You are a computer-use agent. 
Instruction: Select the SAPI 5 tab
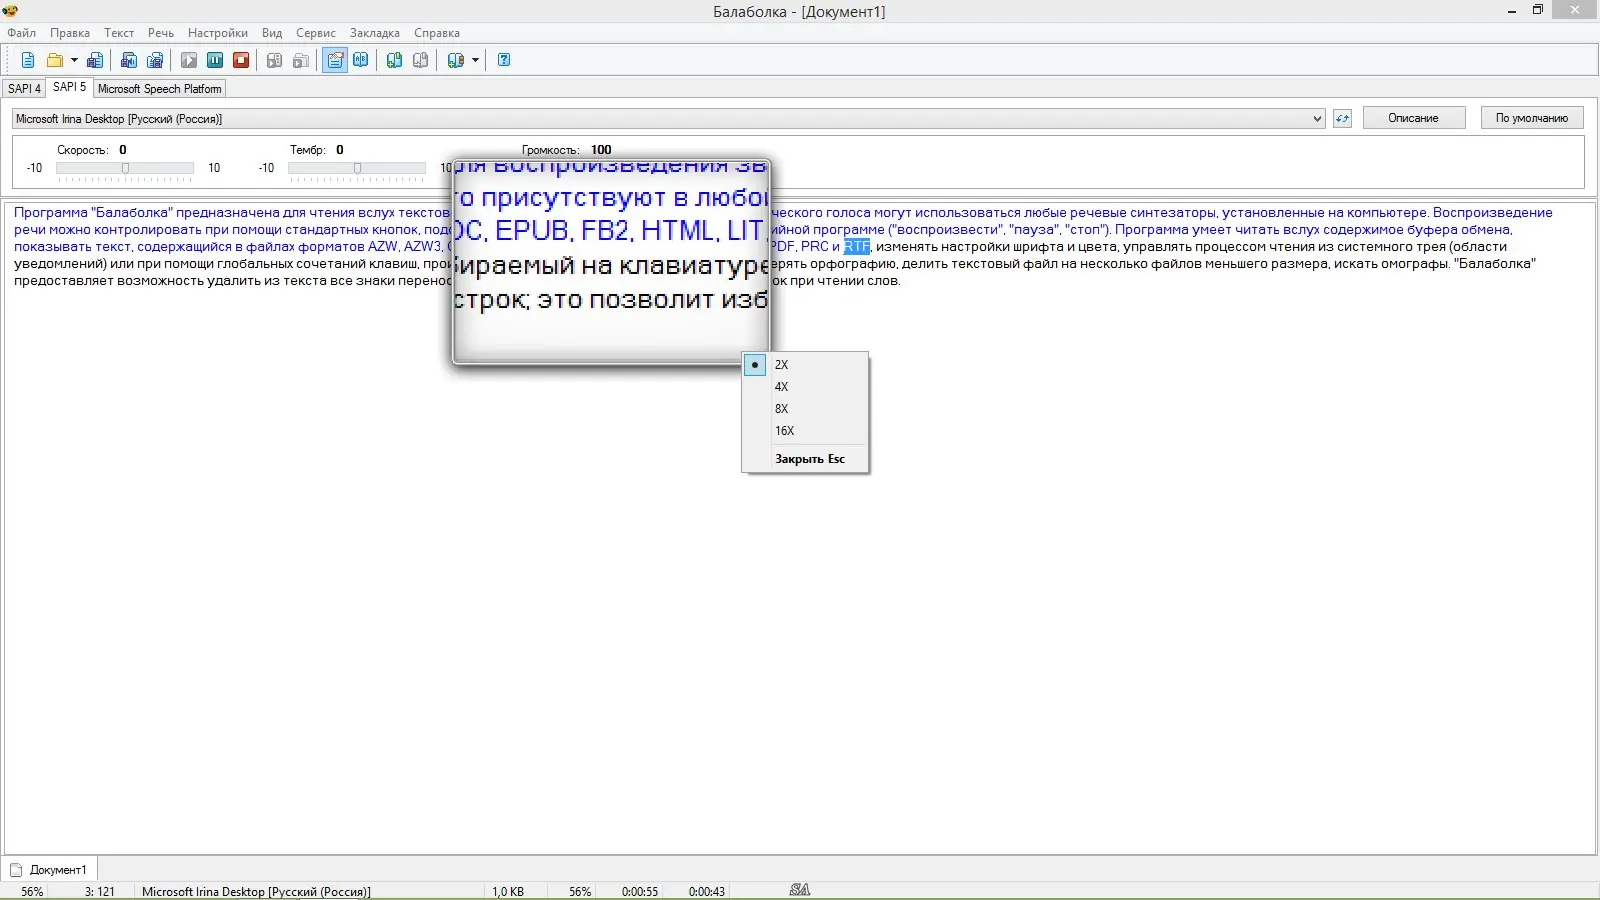click(x=69, y=87)
